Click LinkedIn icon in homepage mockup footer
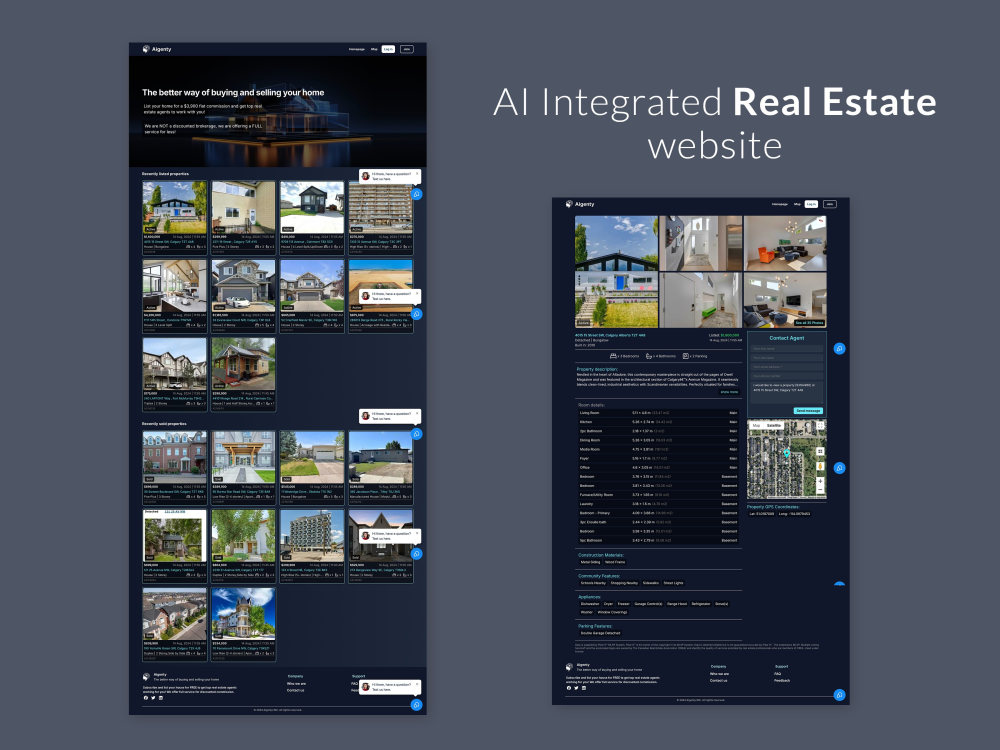1000x750 pixels. pos(161,698)
